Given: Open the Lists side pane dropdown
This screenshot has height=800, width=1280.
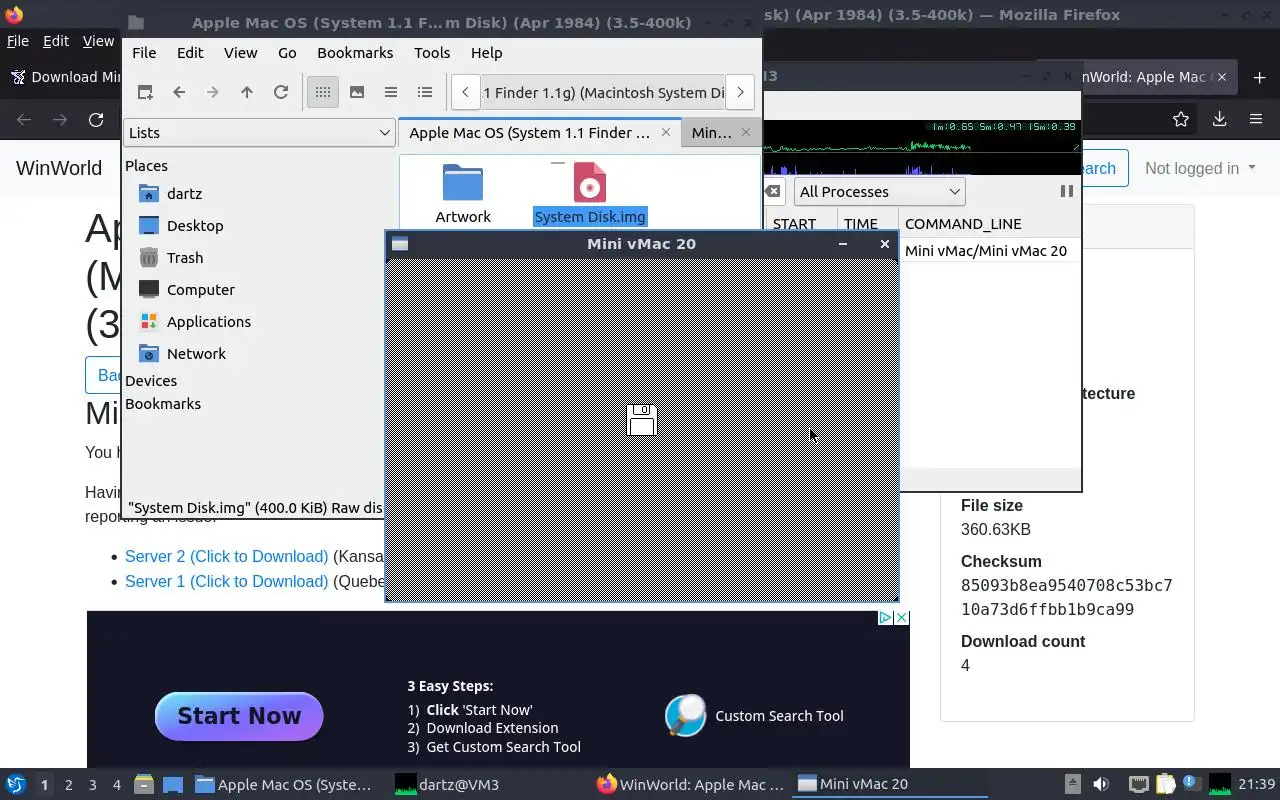Looking at the screenshot, I should pyautogui.click(x=259, y=132).
